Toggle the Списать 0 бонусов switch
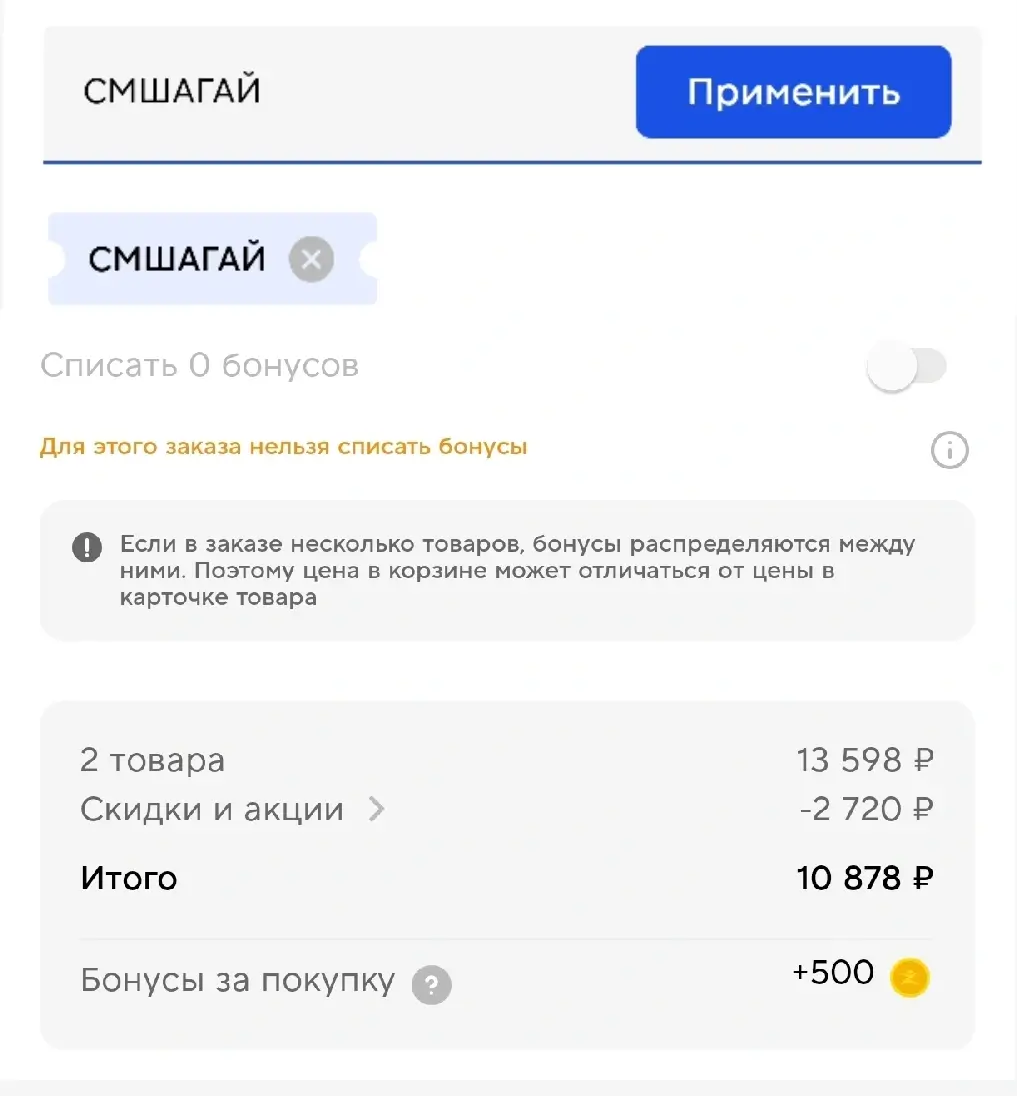Screen dimensions: 1017x1096 pyautogui.click(x=906, y=367)
